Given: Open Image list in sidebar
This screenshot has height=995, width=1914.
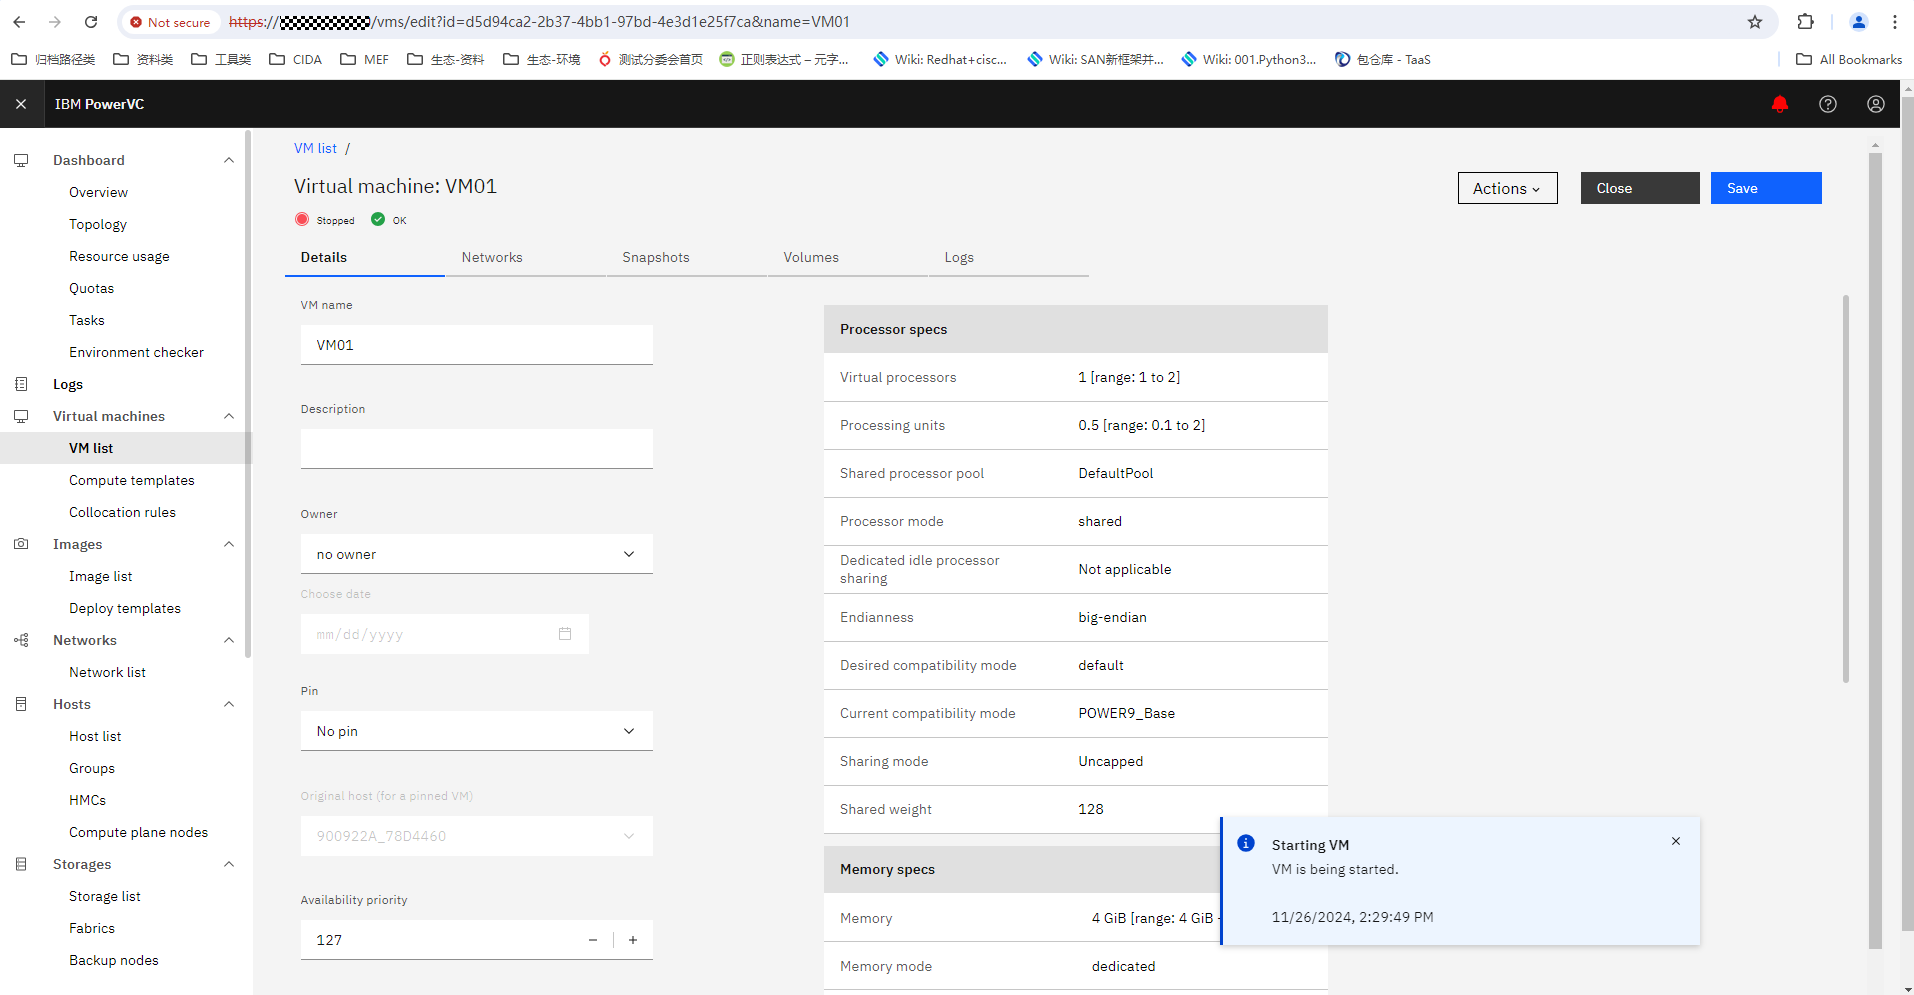Looking at the screenshot, I should (100, 576).
